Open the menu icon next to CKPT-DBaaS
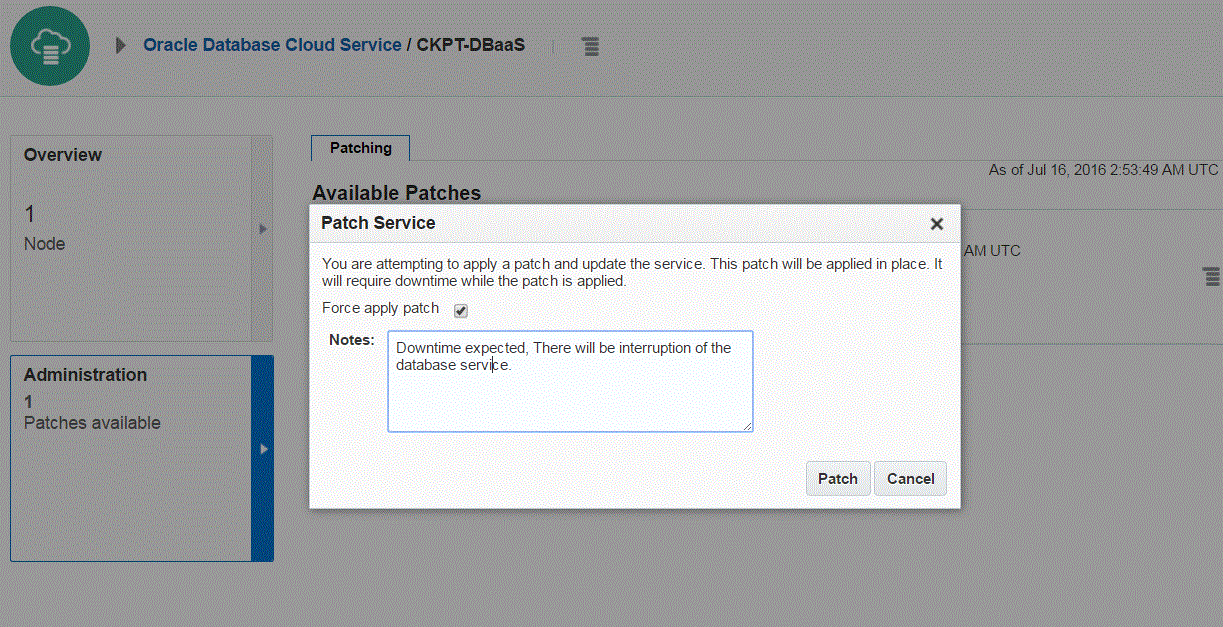Image resolution: width=1223 pixels, height=627 pixels. pos(591,46)
